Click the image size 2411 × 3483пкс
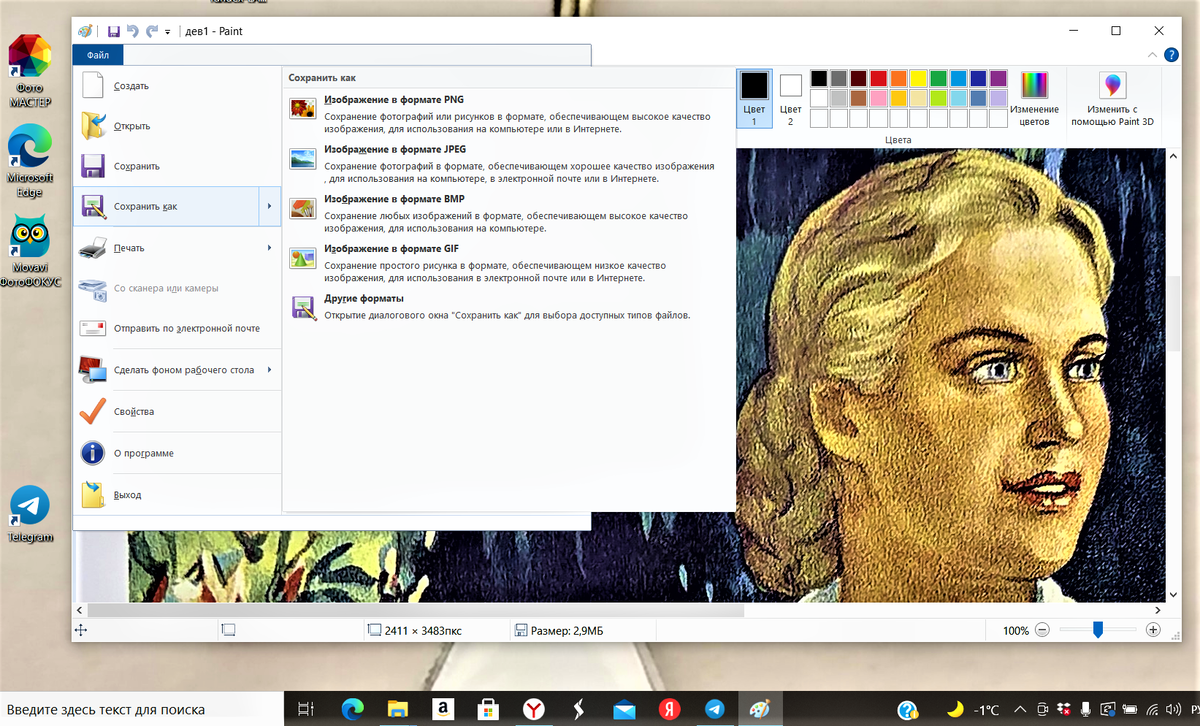 423,630
